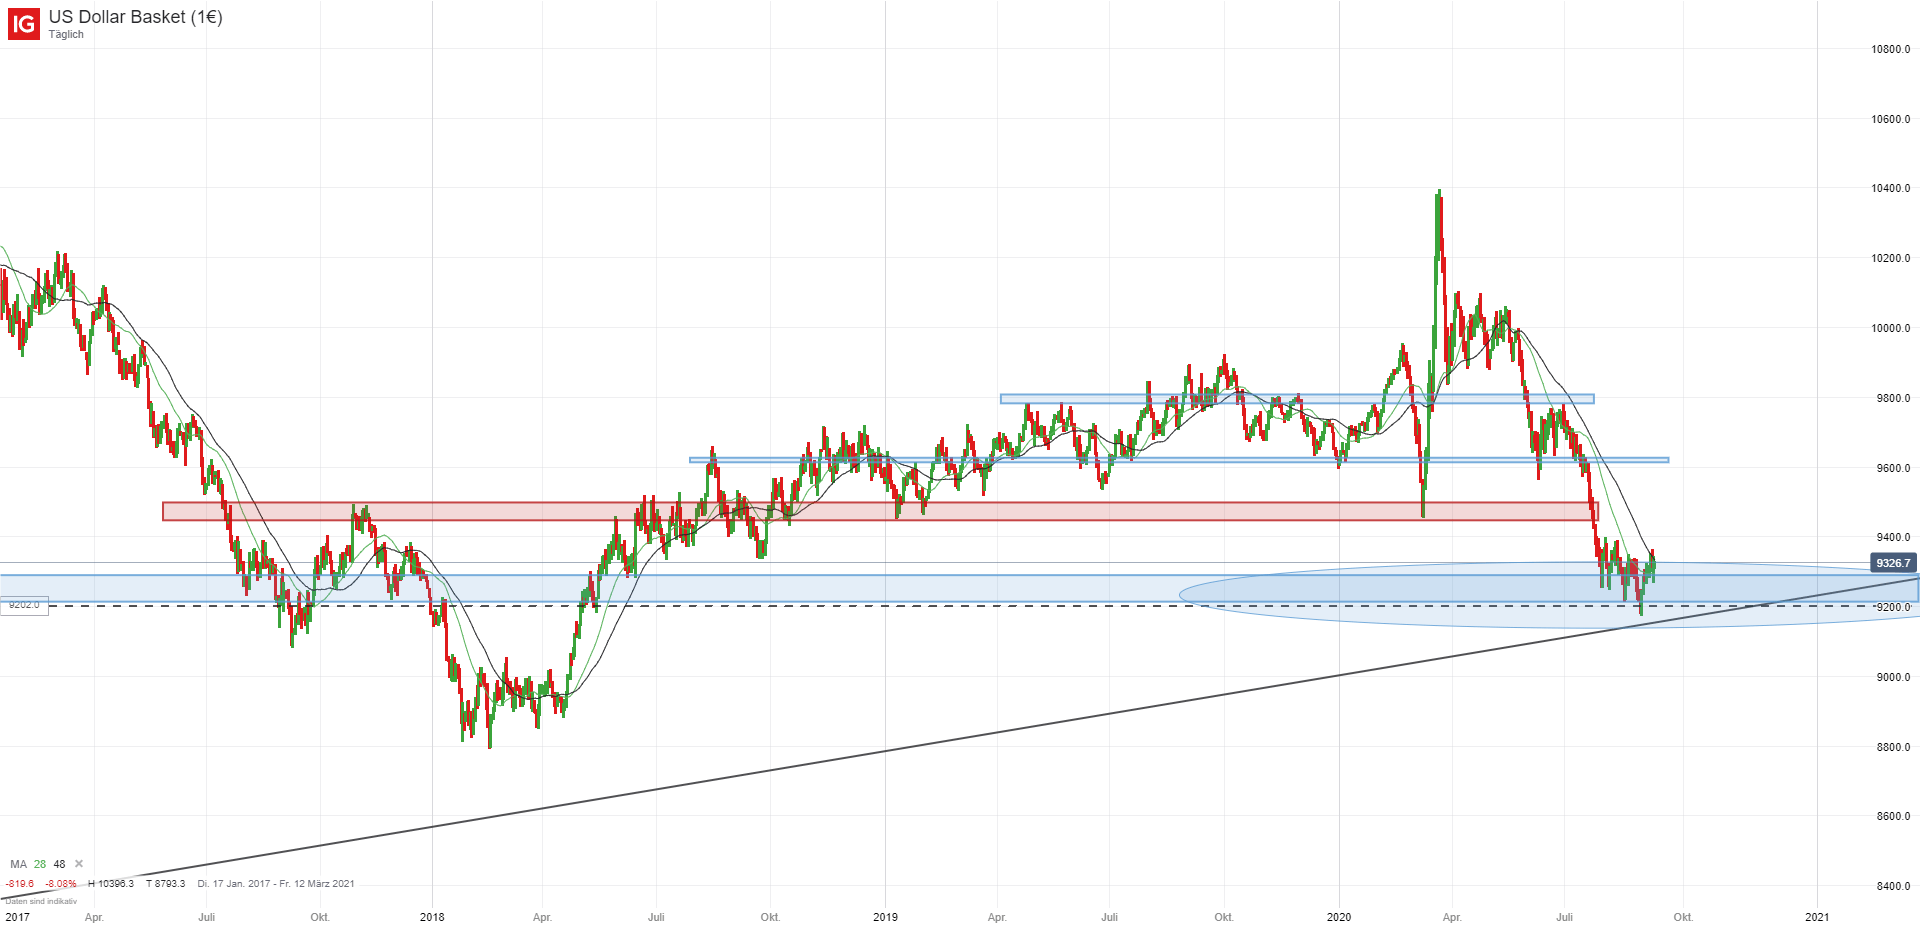The height and width of the screenshot is (926, 1920).
Task: Click the percentage change -8.08%
Action: point(62,884)
